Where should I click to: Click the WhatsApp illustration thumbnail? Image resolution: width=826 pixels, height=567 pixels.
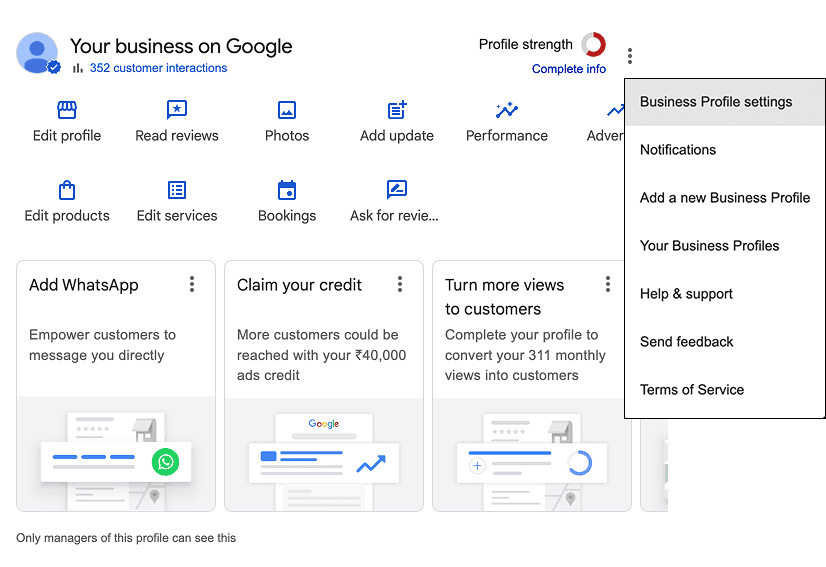(116, 454)
